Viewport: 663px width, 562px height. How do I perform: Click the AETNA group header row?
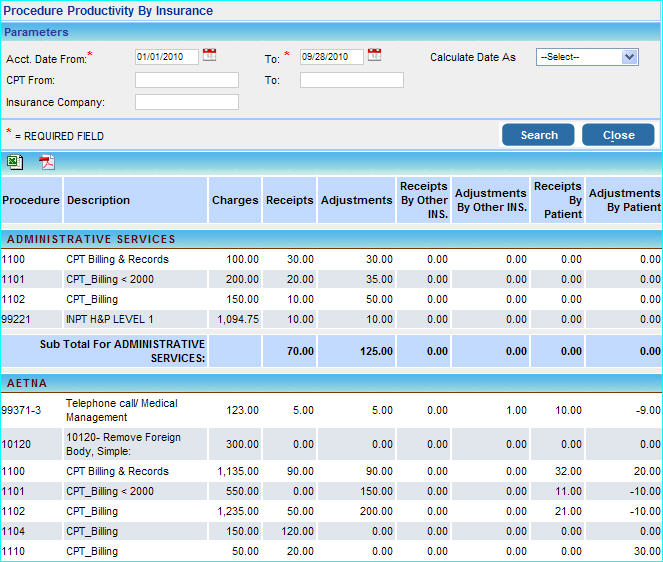330,383
